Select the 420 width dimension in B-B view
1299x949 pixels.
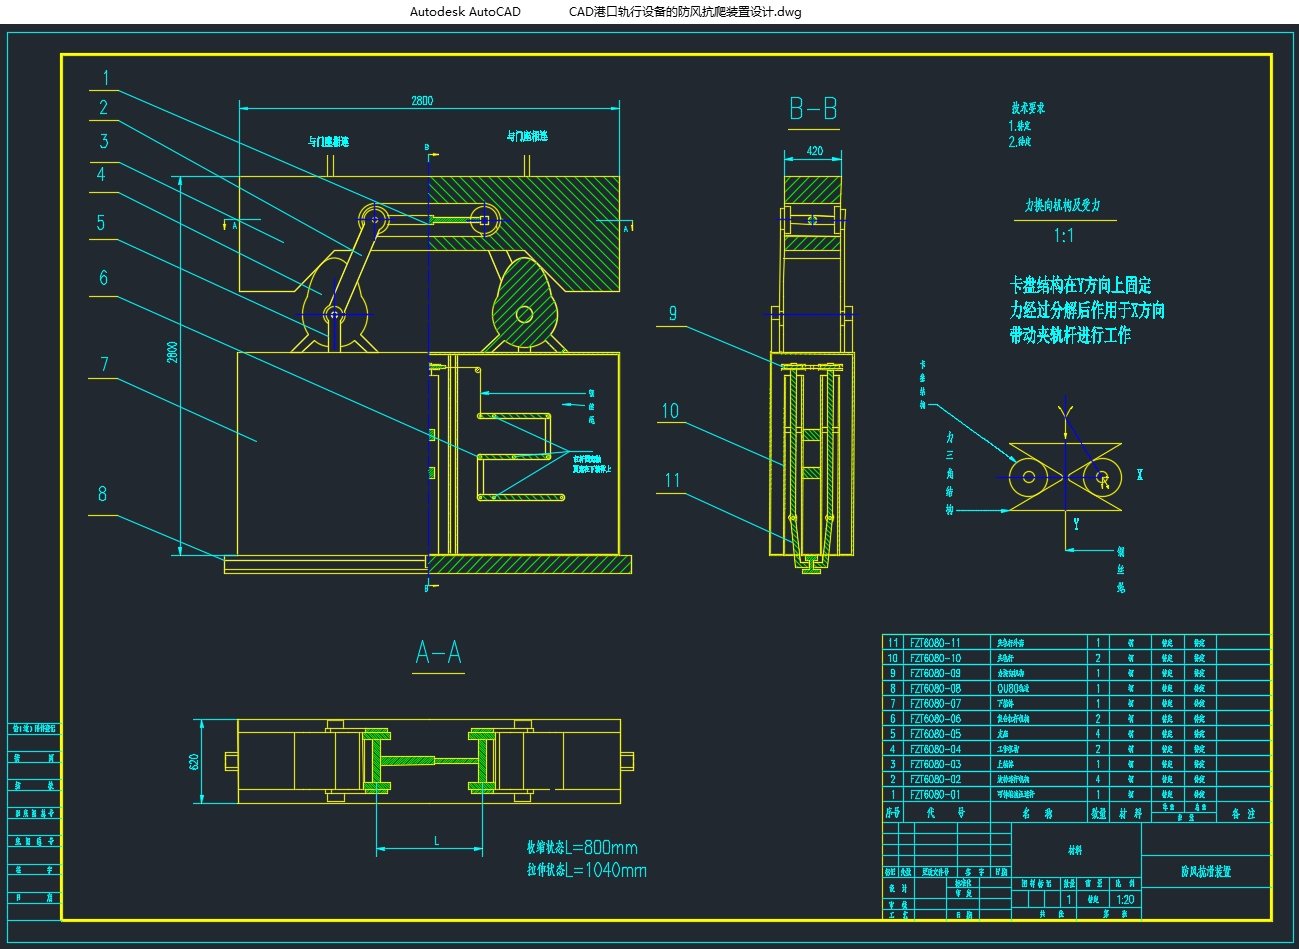[x=814, y=151]
